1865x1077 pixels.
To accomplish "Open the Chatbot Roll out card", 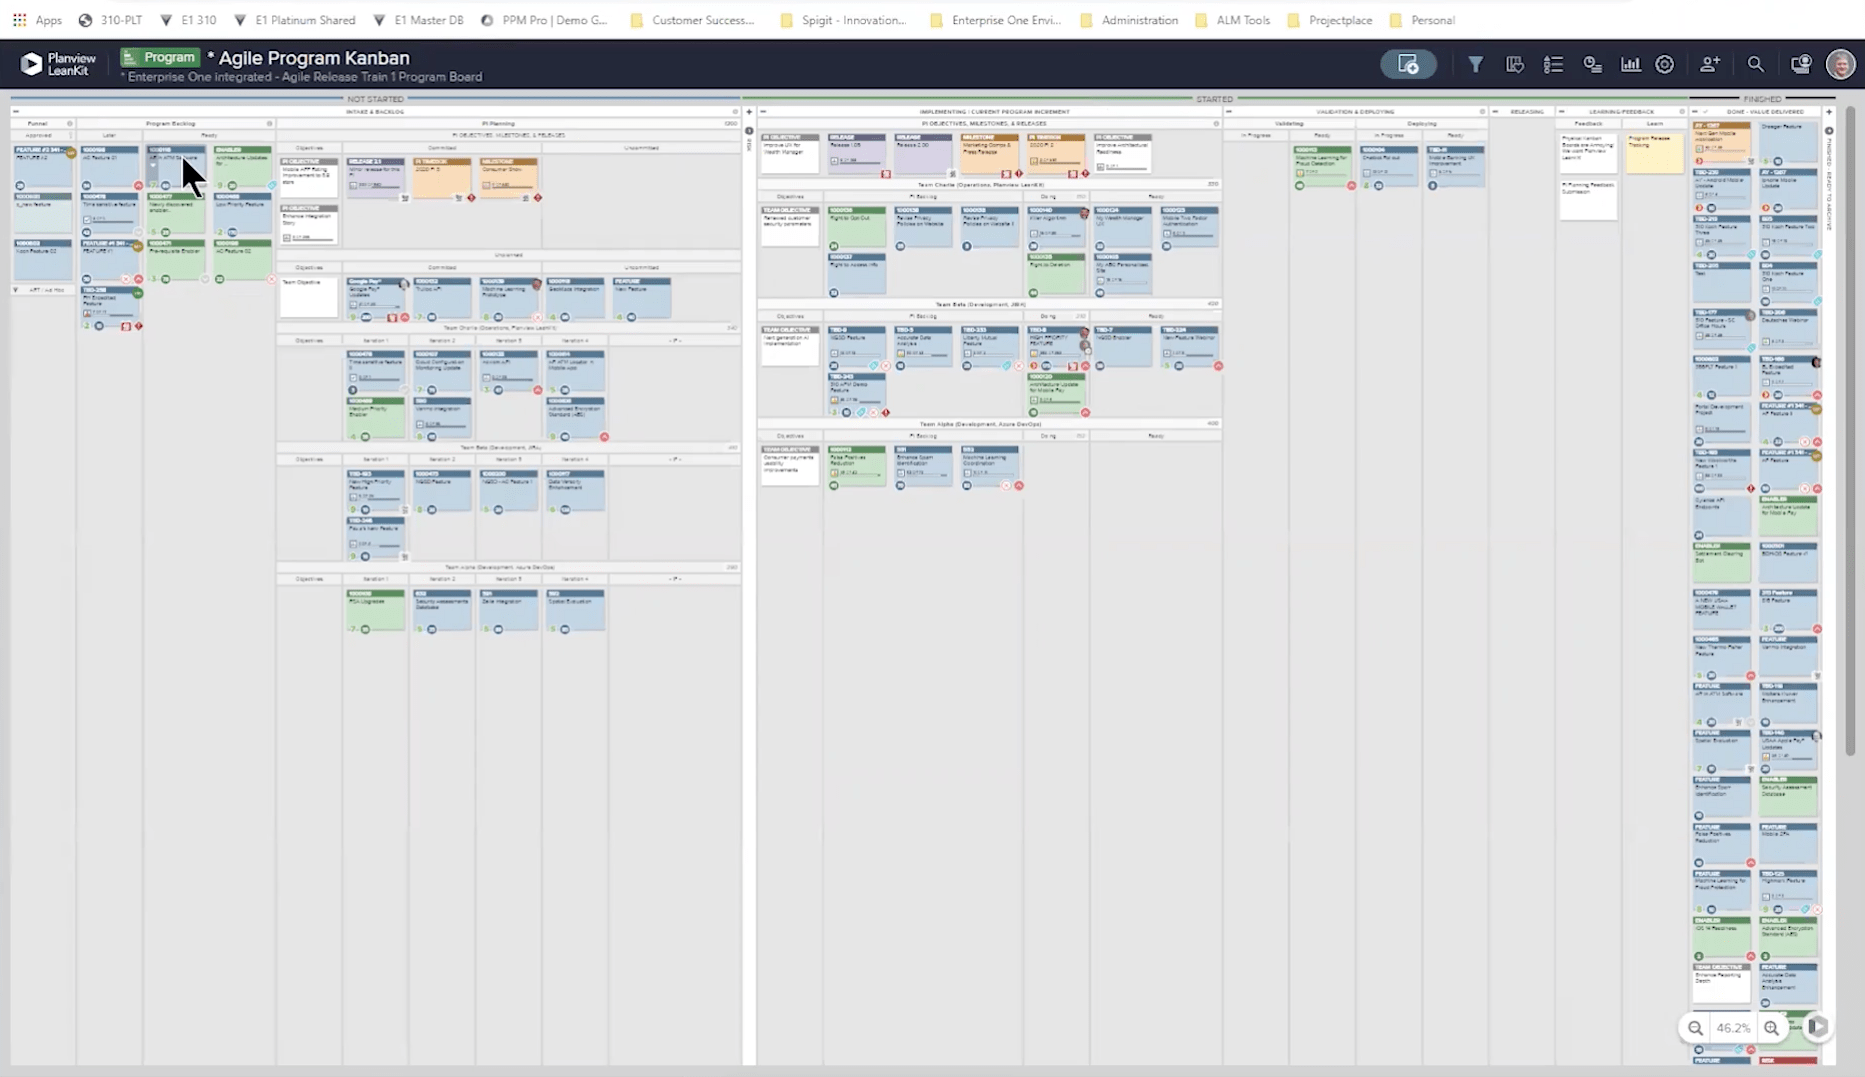I will coord(1389,167).
